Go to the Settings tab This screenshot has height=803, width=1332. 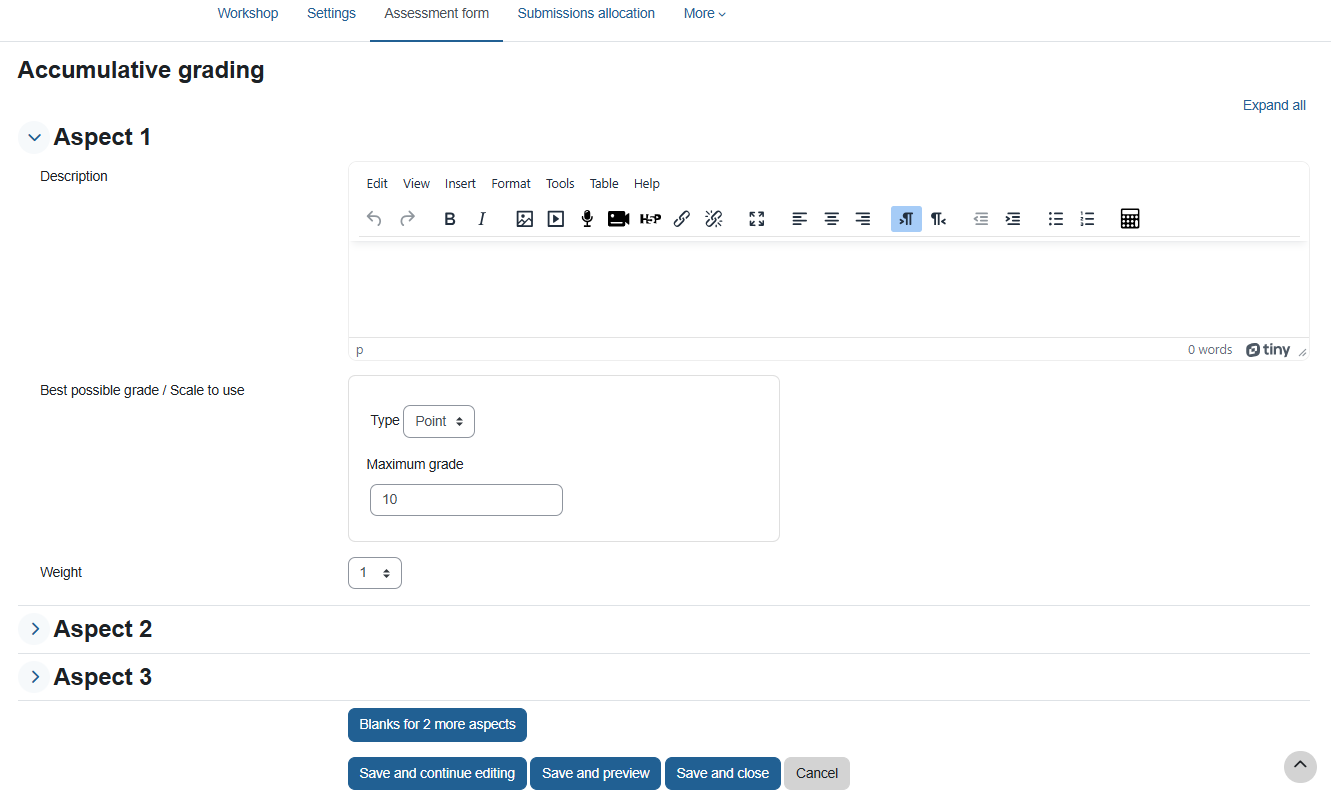coord(331,14)
